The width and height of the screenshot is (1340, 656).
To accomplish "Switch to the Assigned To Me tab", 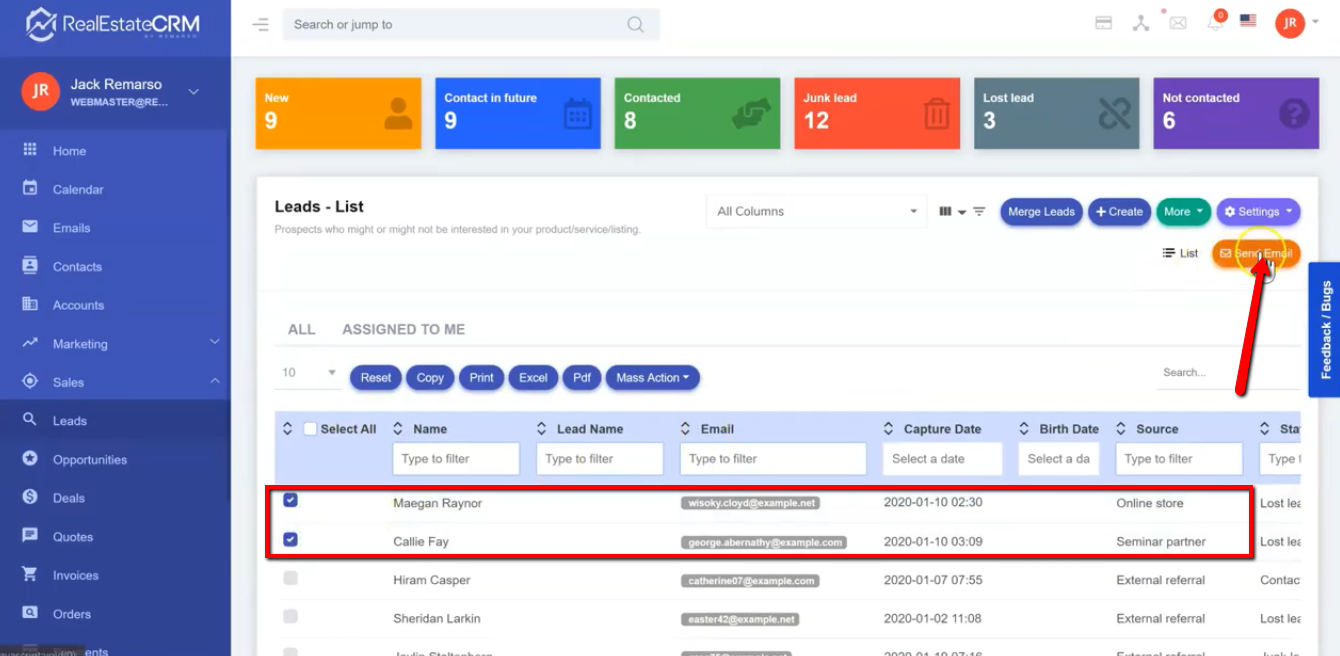I will (403, 329).
